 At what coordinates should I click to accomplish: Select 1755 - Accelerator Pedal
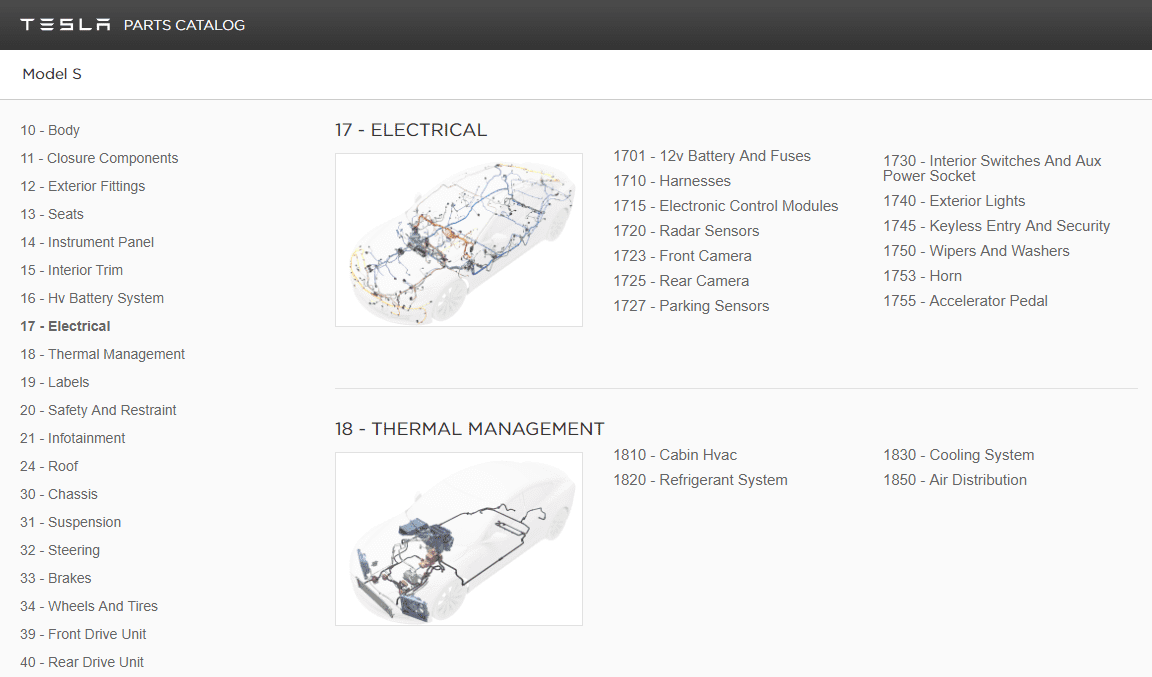(965, 301)
